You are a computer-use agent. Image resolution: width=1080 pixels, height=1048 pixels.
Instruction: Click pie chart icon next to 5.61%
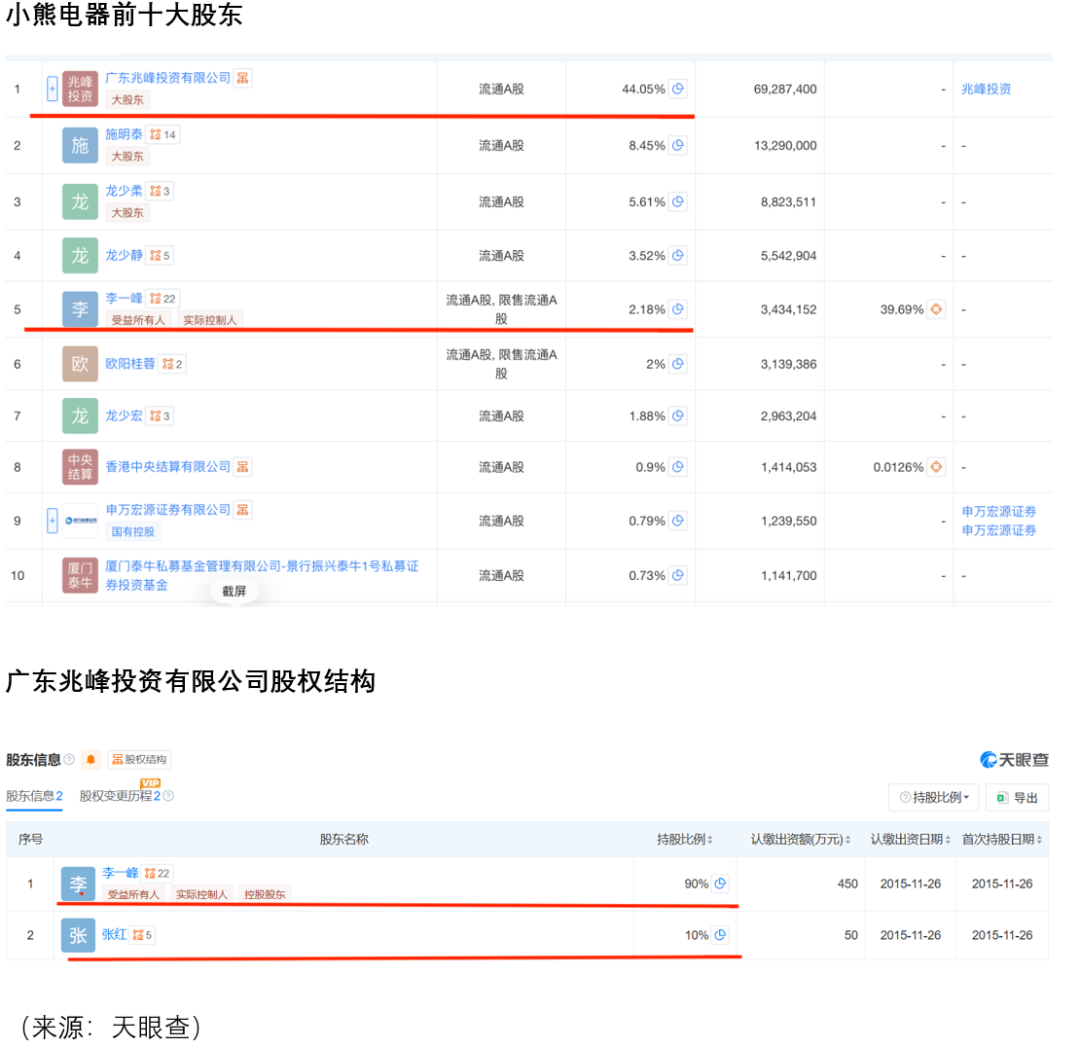tap(678, 202)
